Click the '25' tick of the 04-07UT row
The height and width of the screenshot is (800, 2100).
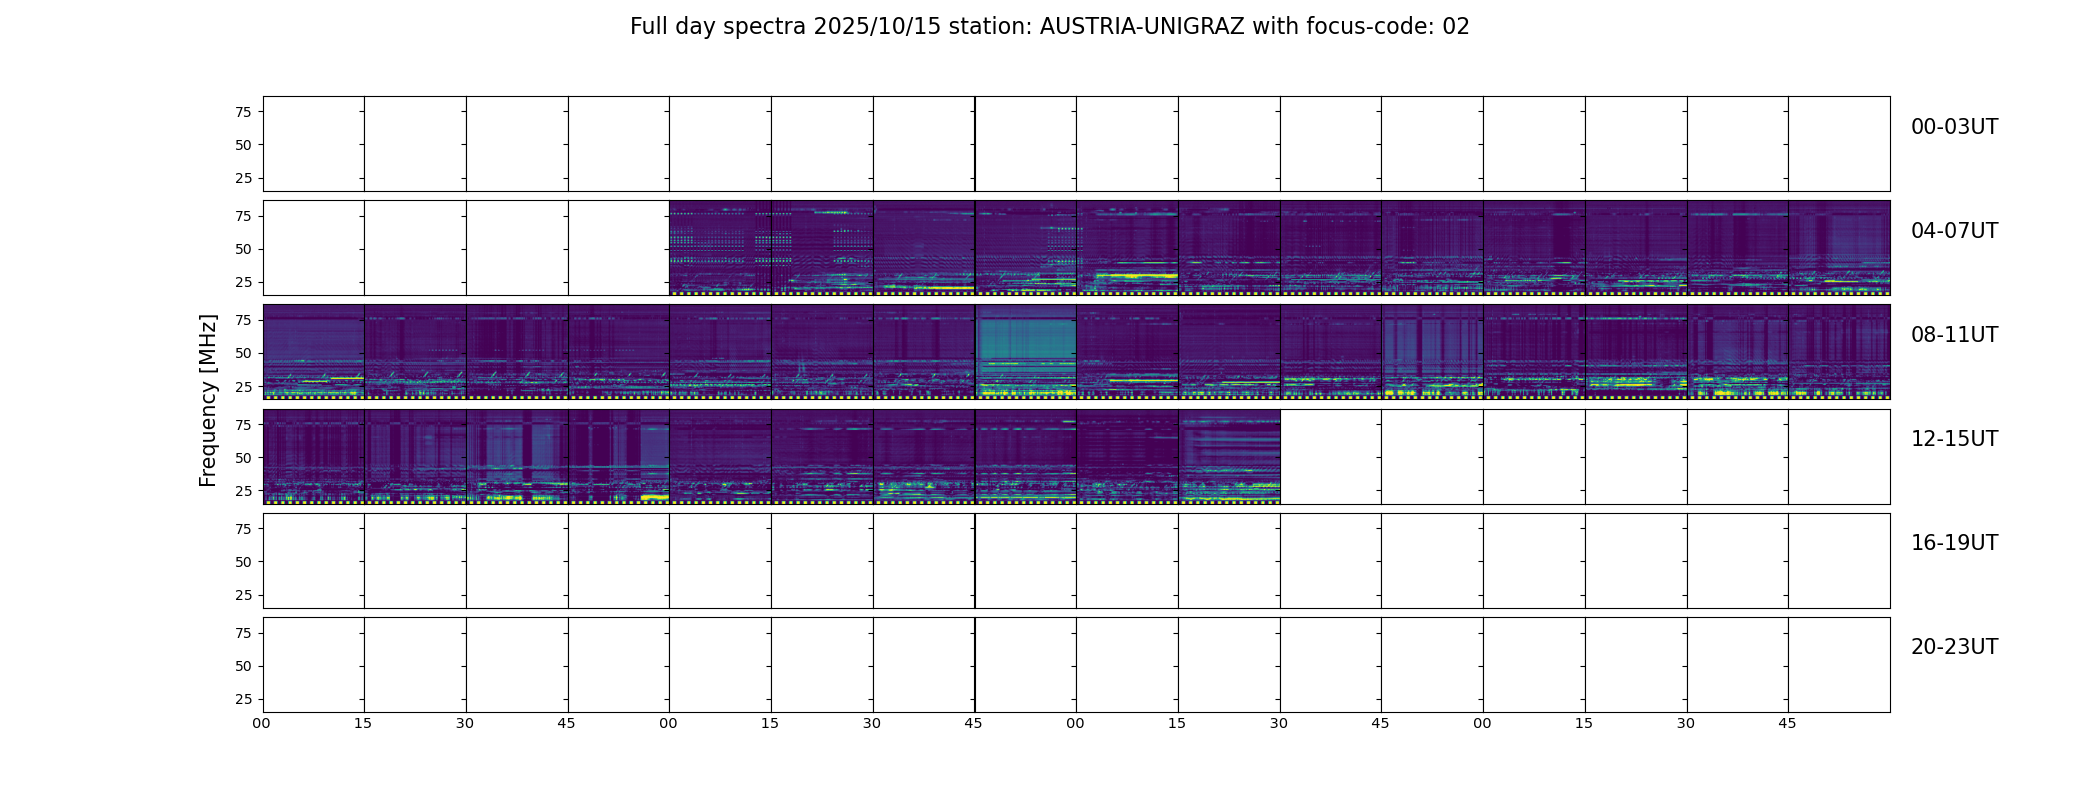(243, 282)
